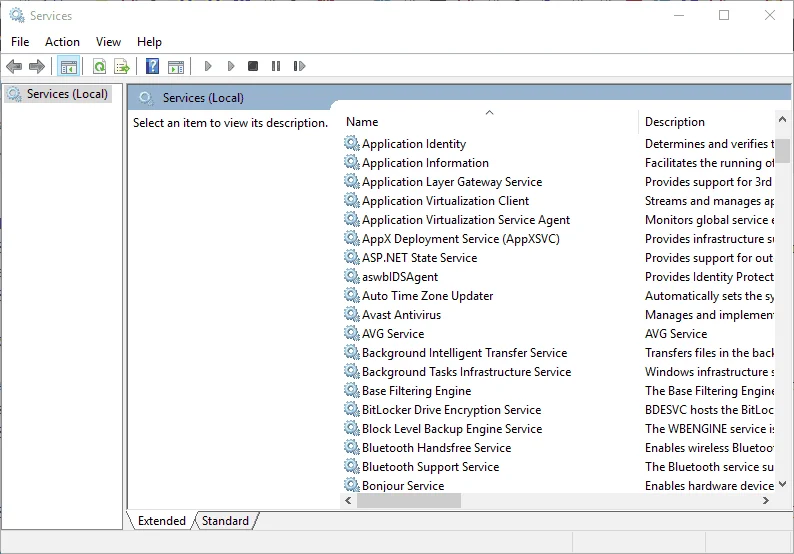The height and width of the screenshot is (554, 794).
Task: Click the Start Service play icon
Action: pyautogui.click(x=208, y=66)
